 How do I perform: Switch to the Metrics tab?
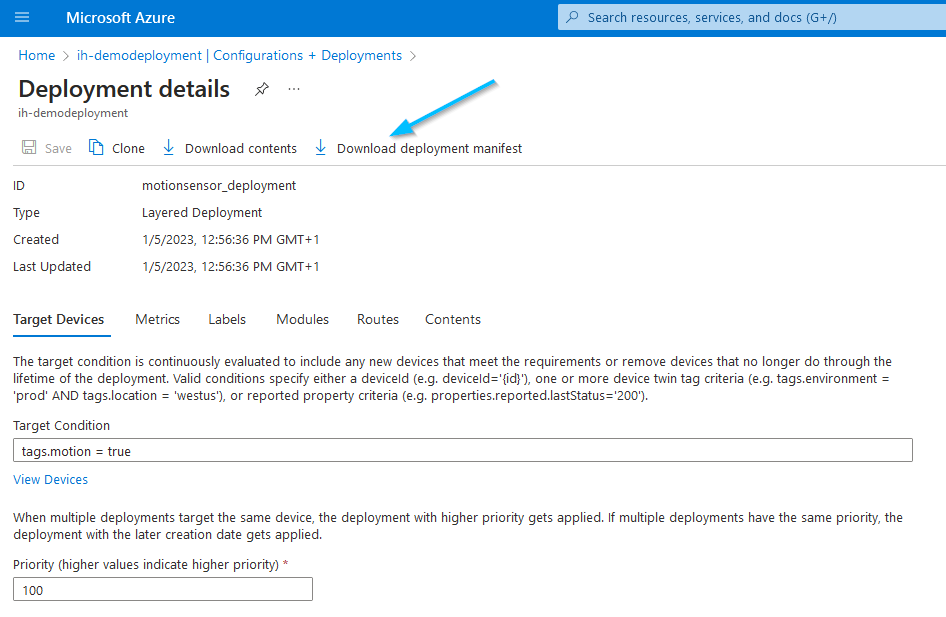pyautogui.click(x=157, y=319)
